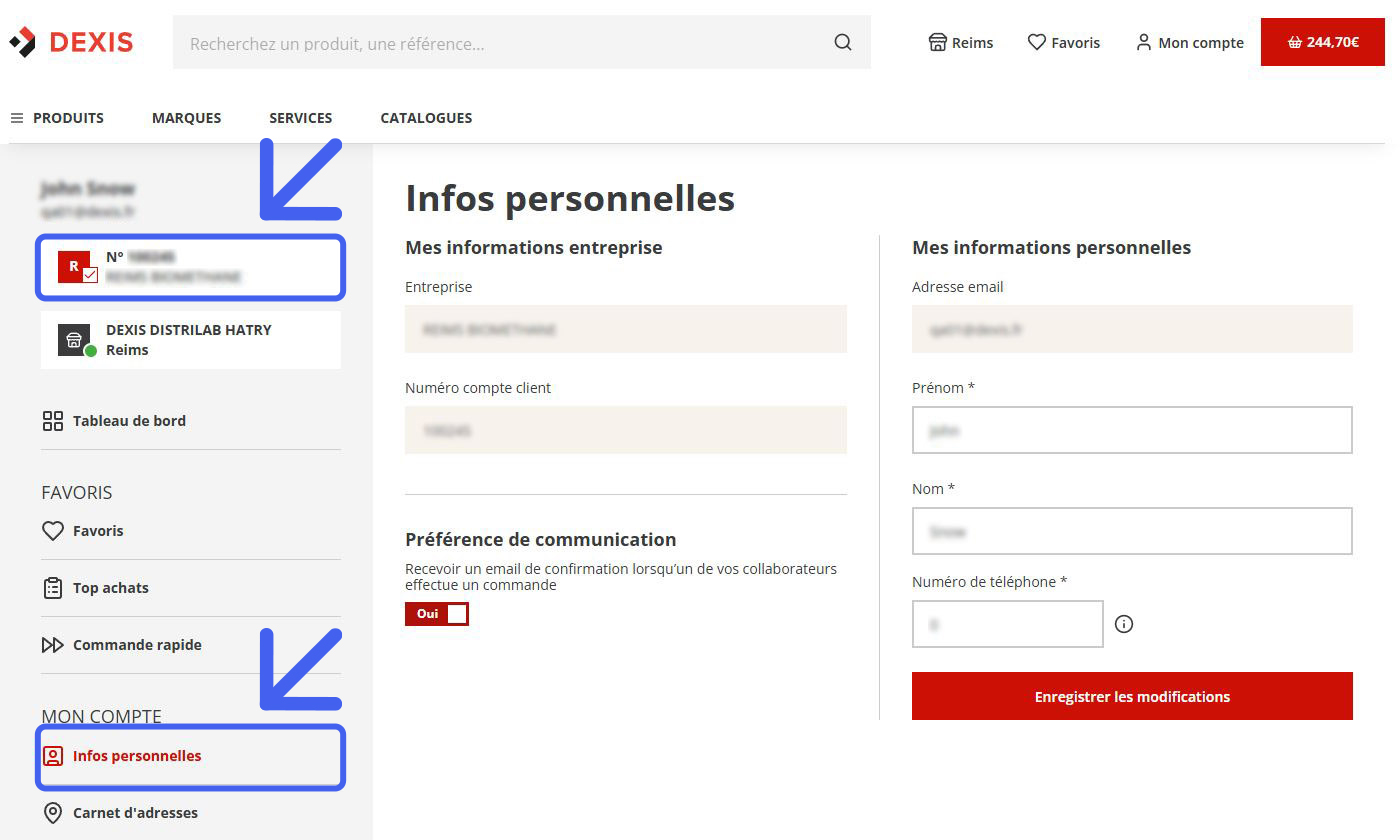Click the Carnet d'adresses pin icon
The width and height of the screenshot is (1400, 840).
(53, 813)
